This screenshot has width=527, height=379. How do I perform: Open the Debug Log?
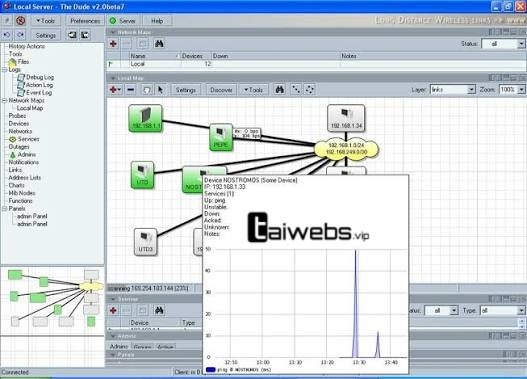click(40, 77)
